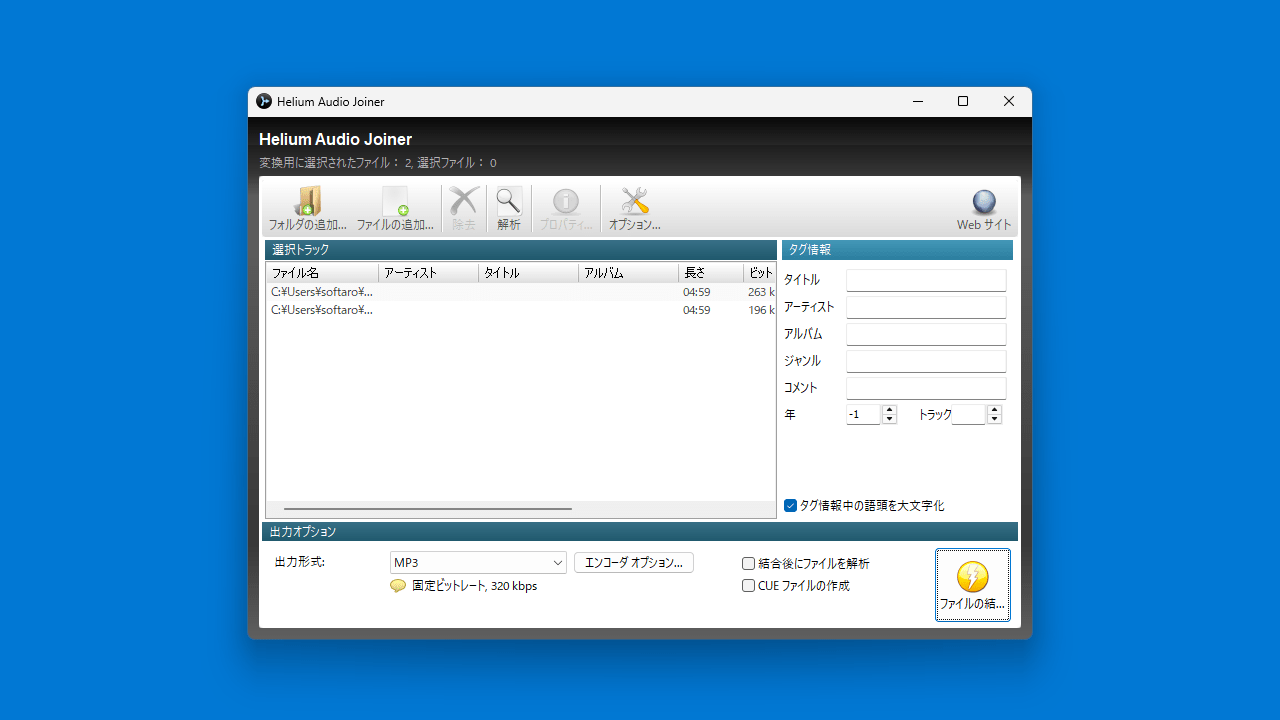
Task: Click the フォルダの追加 folder icon
Action: (308, 201)
